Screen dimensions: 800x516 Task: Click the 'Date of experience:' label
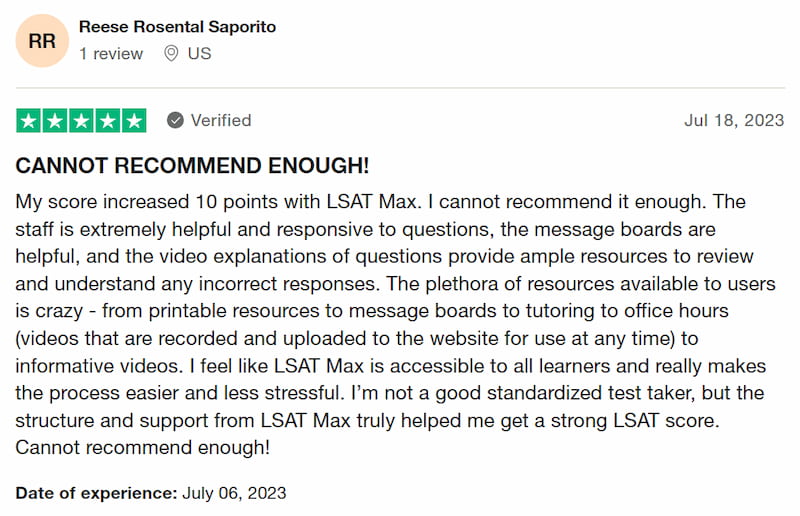96,493
